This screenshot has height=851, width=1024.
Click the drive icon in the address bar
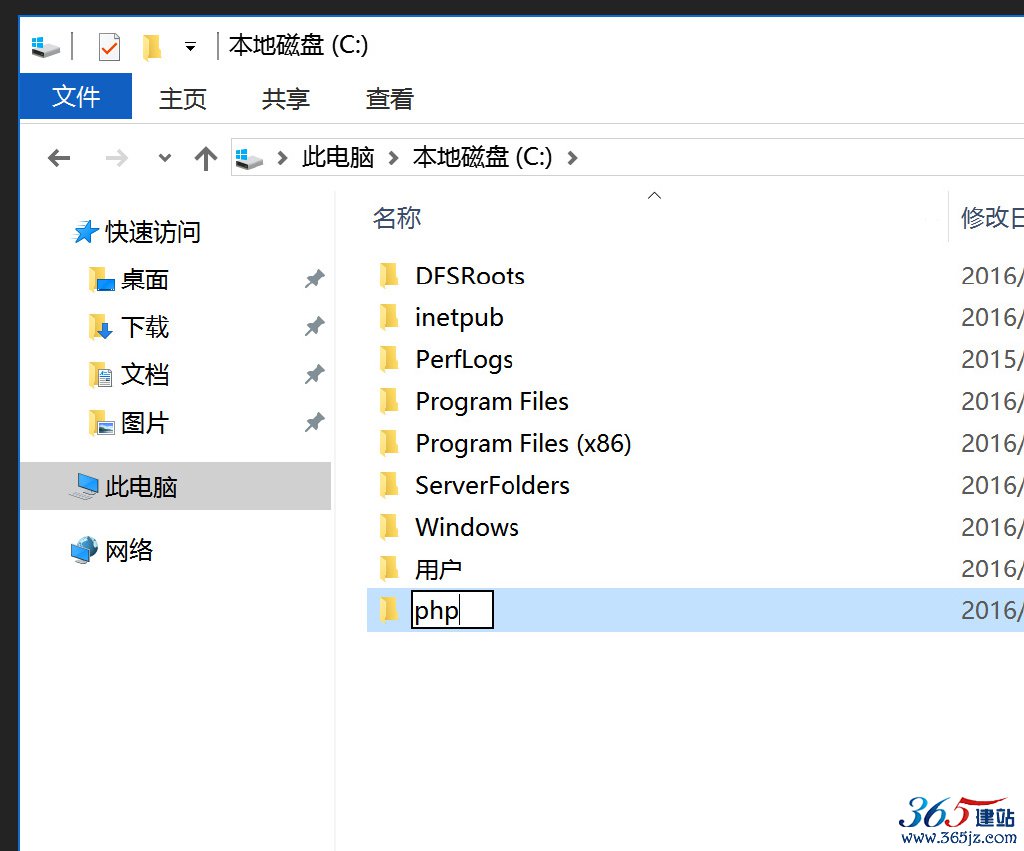pyautogui.click(x=249, y=158)
